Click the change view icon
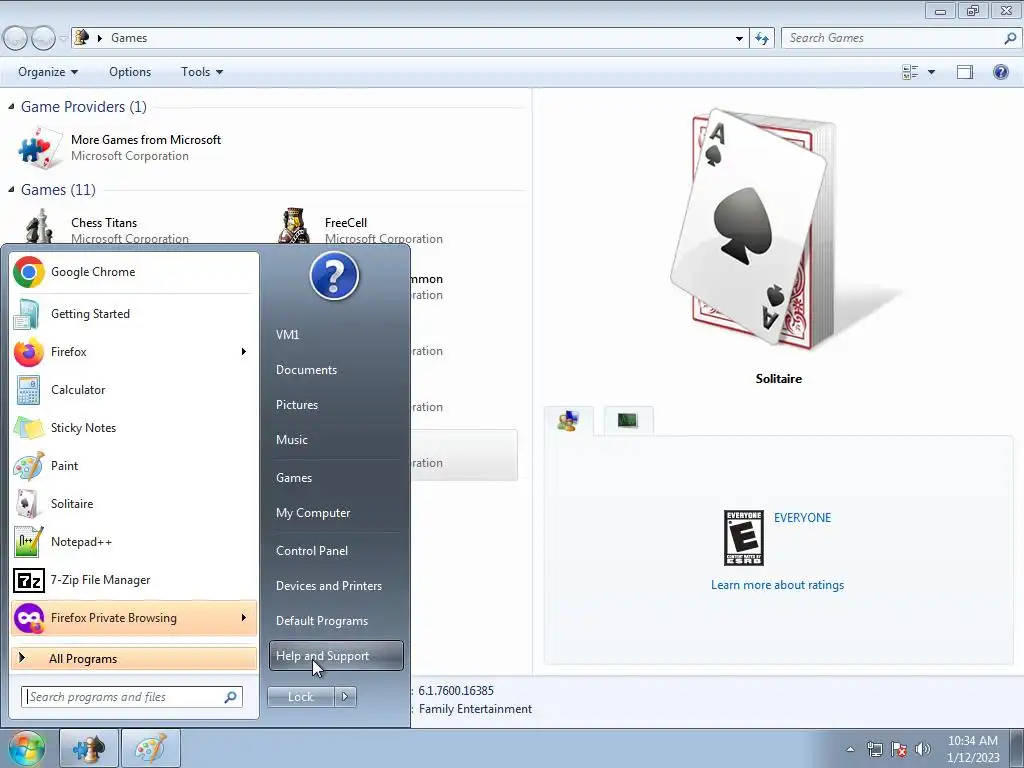This screenshot has width=1024, height=768. [x=910, y=72]
